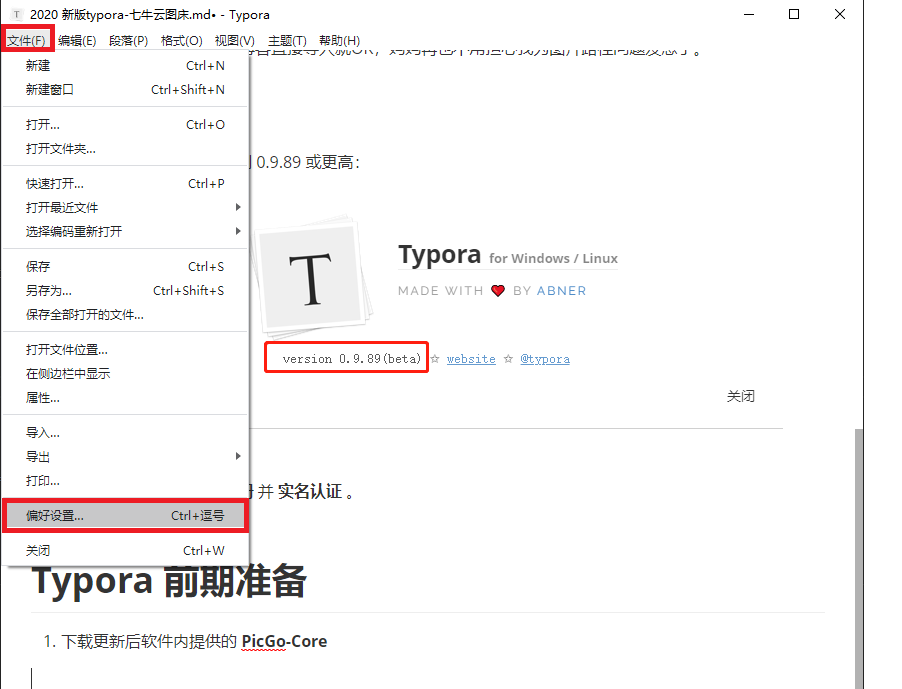Image resolution: width=902 pixels, height=689 pixels.
Task: Choose 保存 menu entry
Action: (125, 267)
